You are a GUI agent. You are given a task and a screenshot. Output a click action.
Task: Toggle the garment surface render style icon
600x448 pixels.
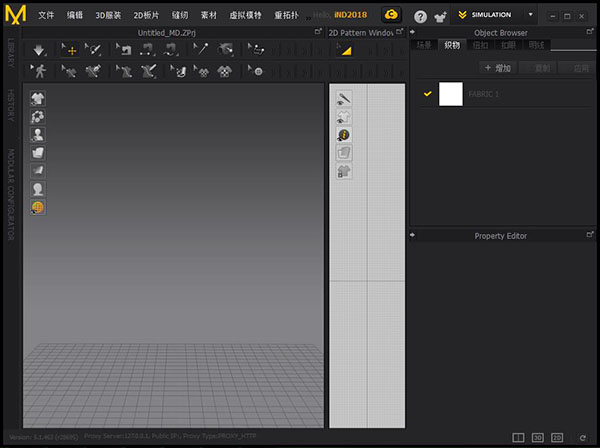click(38, 153)
